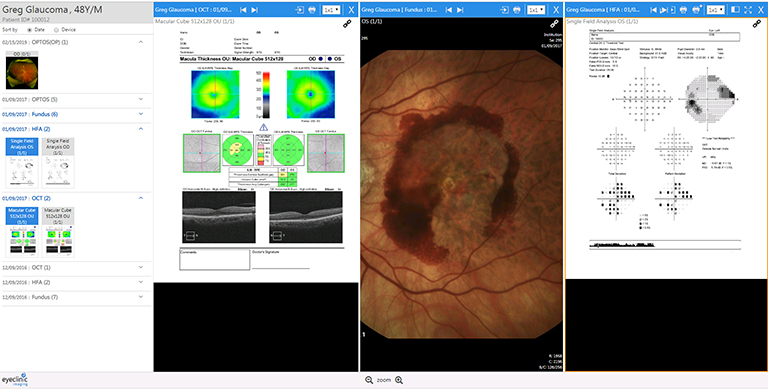Viewport: 768px width, 389px height.
Task: Click the patient name Greg Glaucoma header
Action: 52,9
